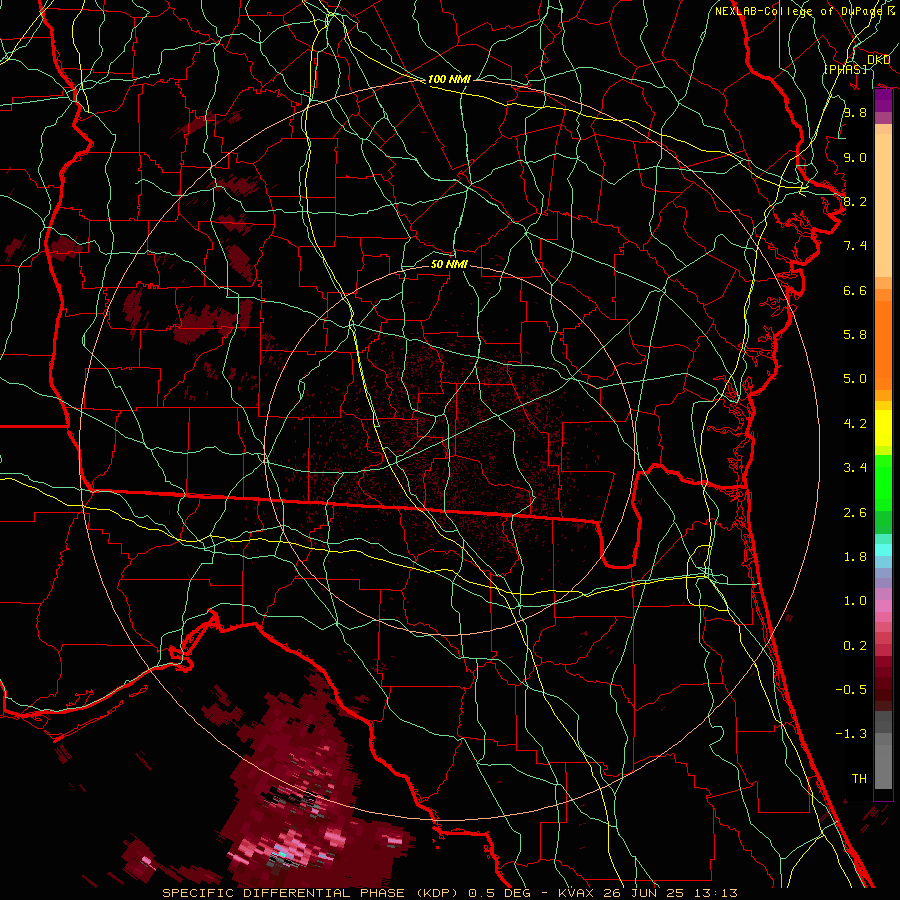This screenshot has width=900, height=900.
Task: Click the 7.4 value on the legend
Action: click(x=855, y=246)
